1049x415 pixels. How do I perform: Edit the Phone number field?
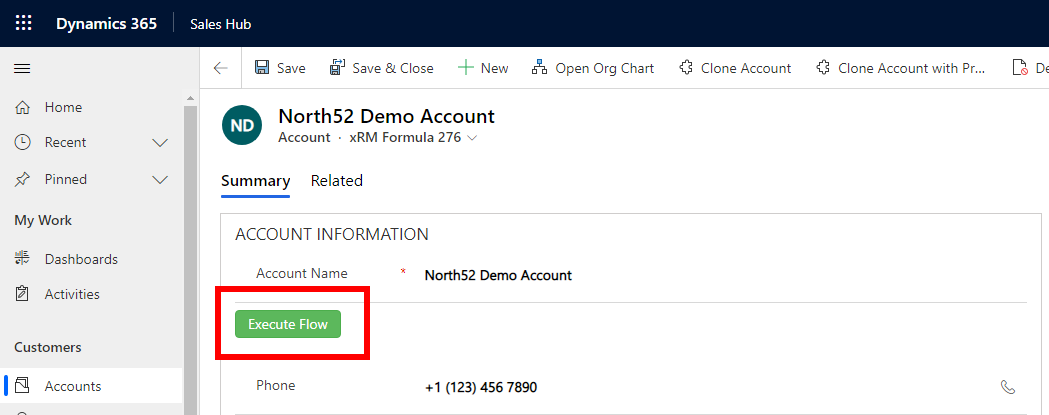tap(709, 388)
